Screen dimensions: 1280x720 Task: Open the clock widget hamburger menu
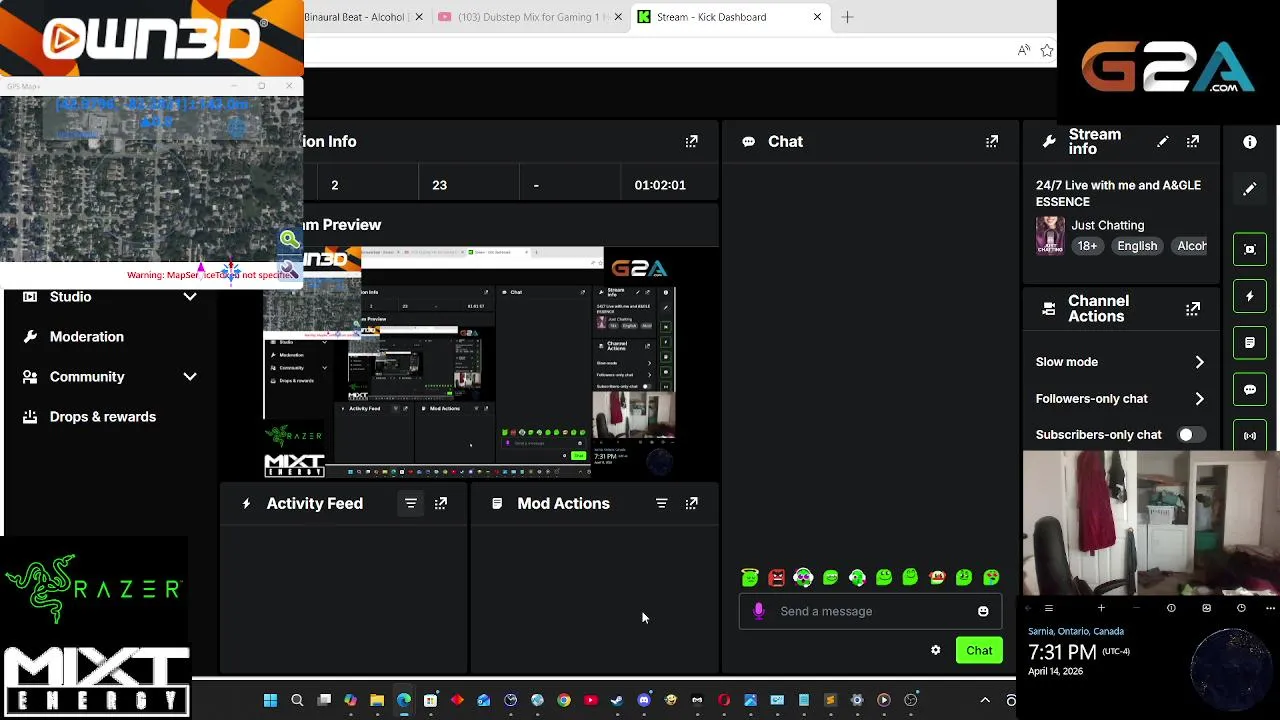[1048, 608]
